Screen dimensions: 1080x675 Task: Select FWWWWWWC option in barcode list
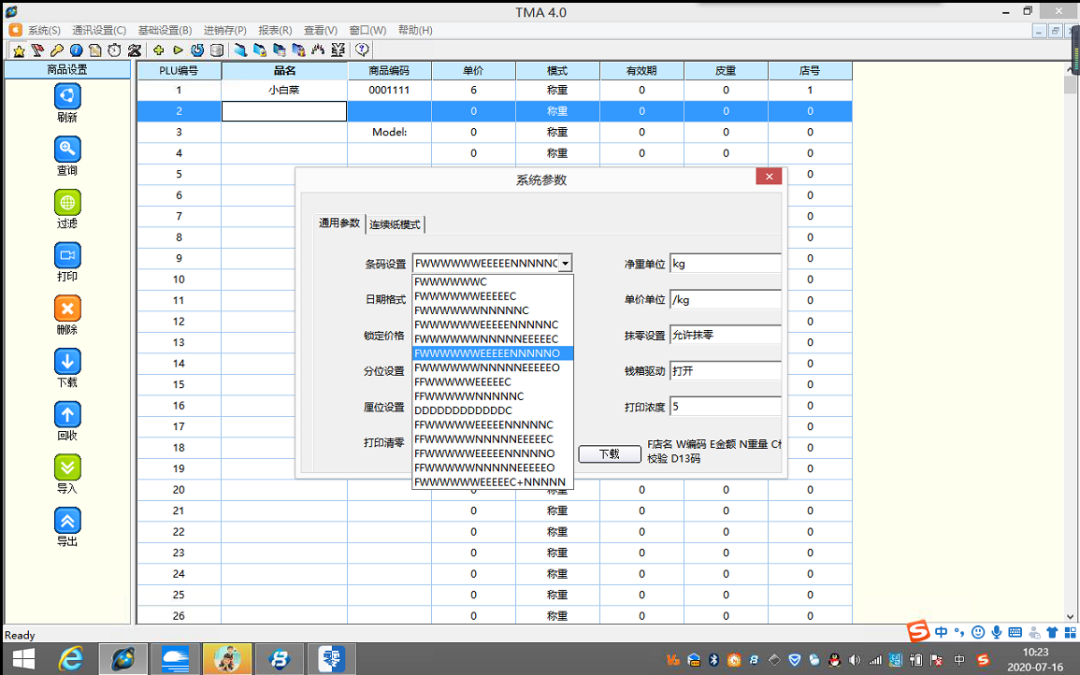click(x=451, y=282)
